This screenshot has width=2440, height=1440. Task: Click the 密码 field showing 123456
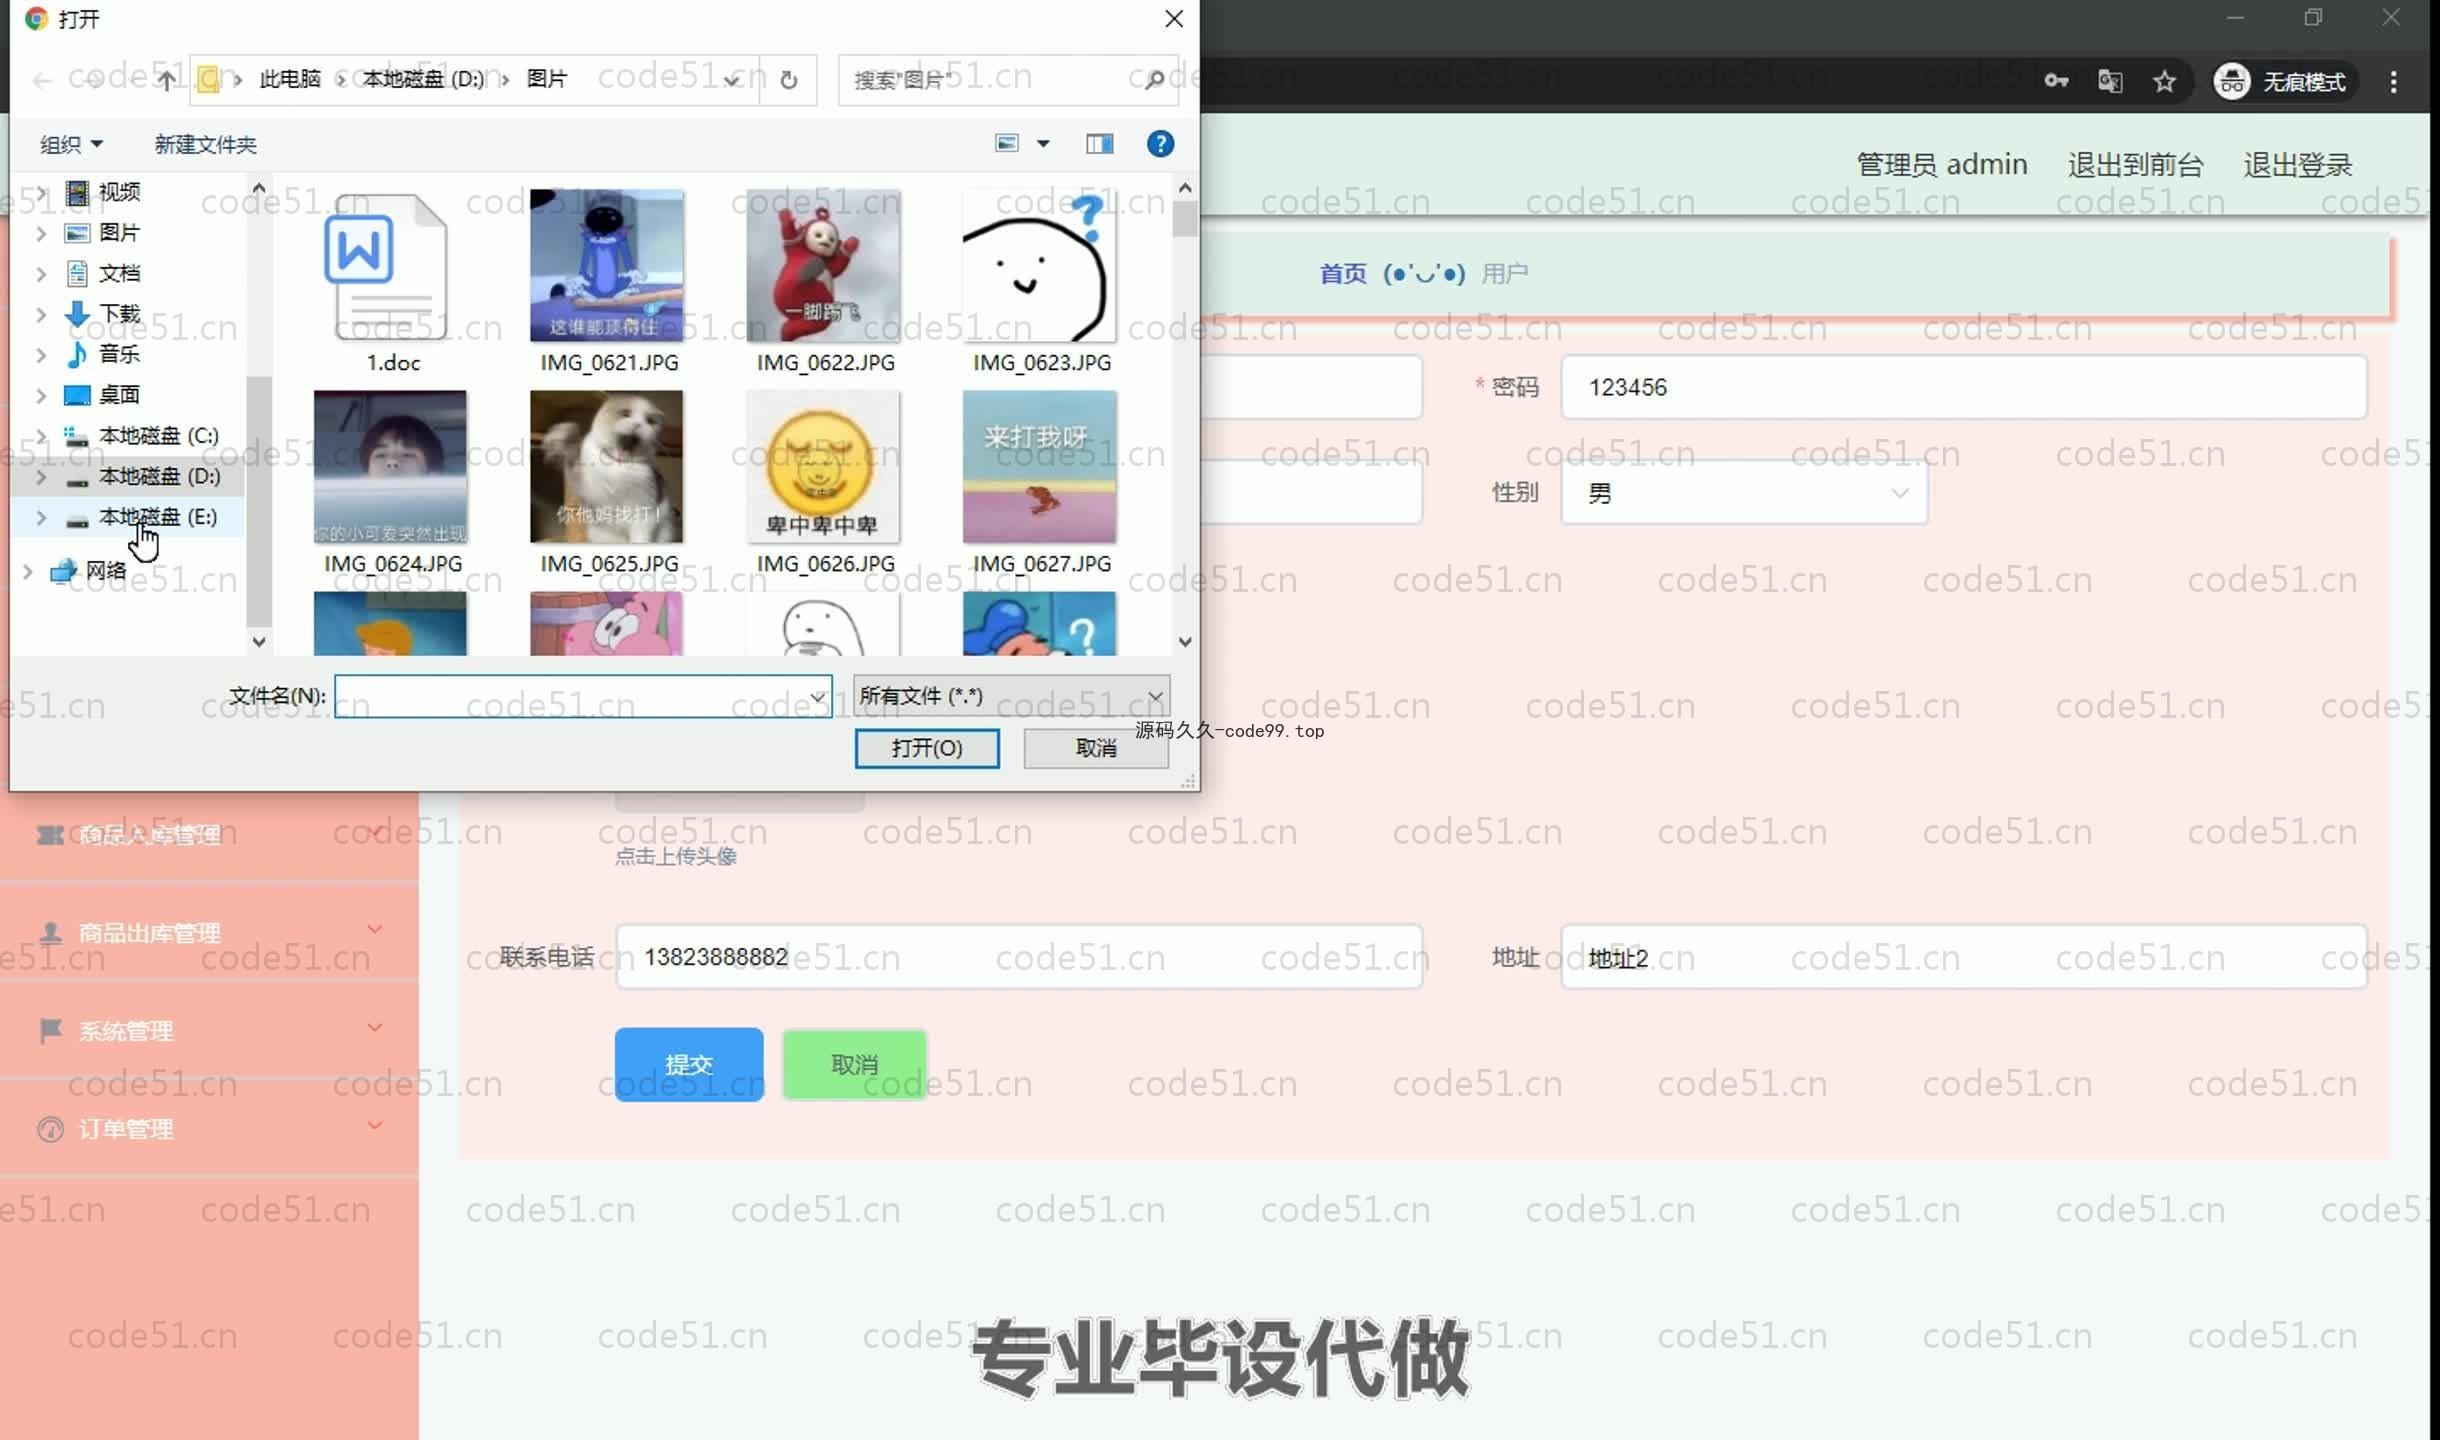pos(1964,388)
